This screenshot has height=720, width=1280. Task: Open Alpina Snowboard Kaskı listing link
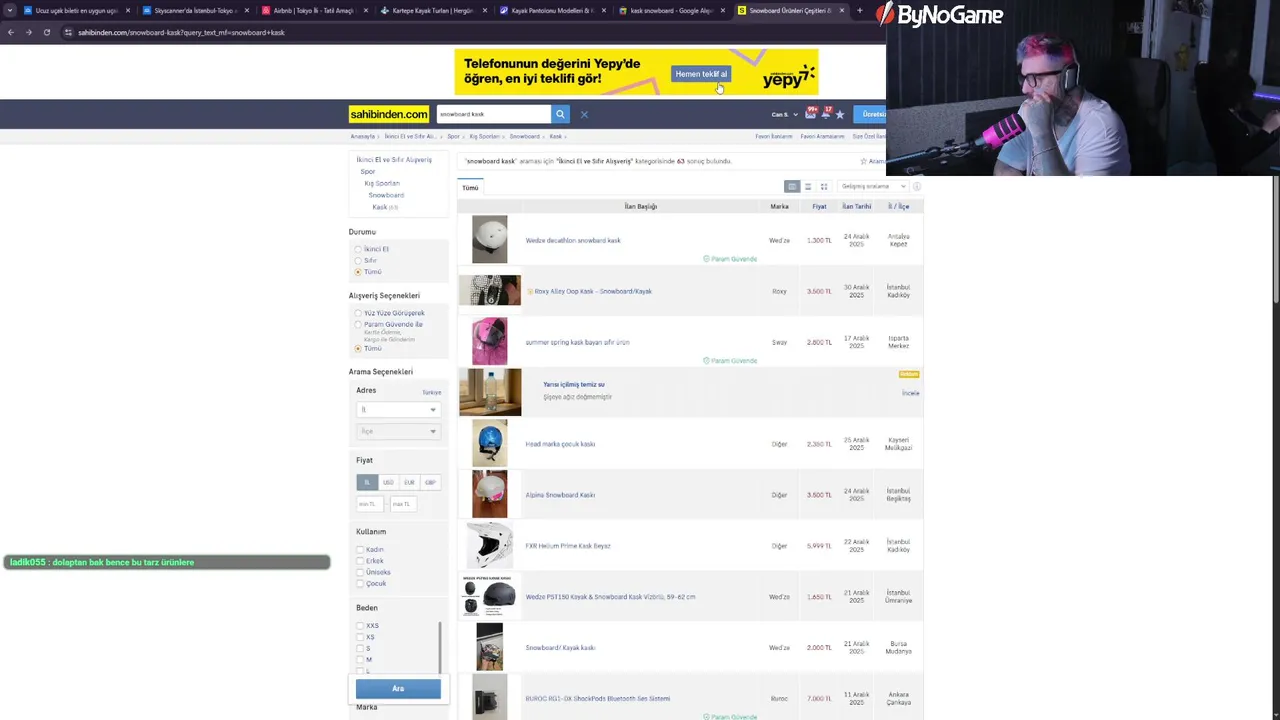[x=560, y=495]
